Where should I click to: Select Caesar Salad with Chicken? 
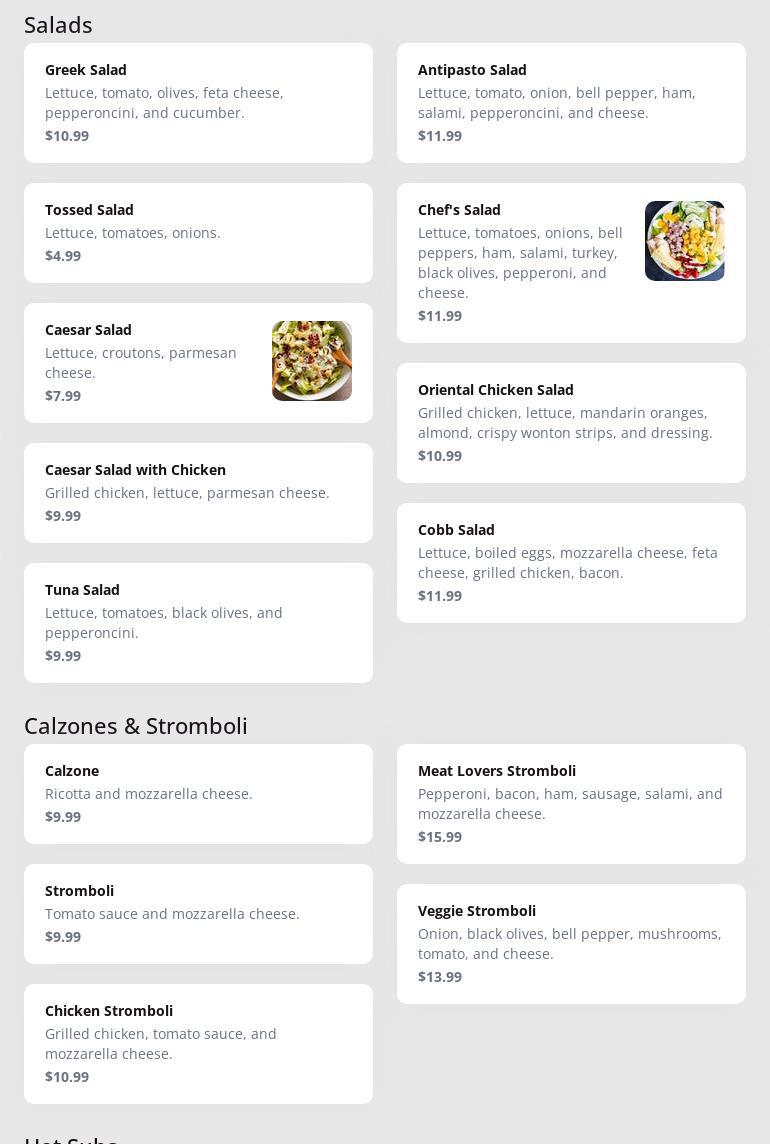[198, 493]
